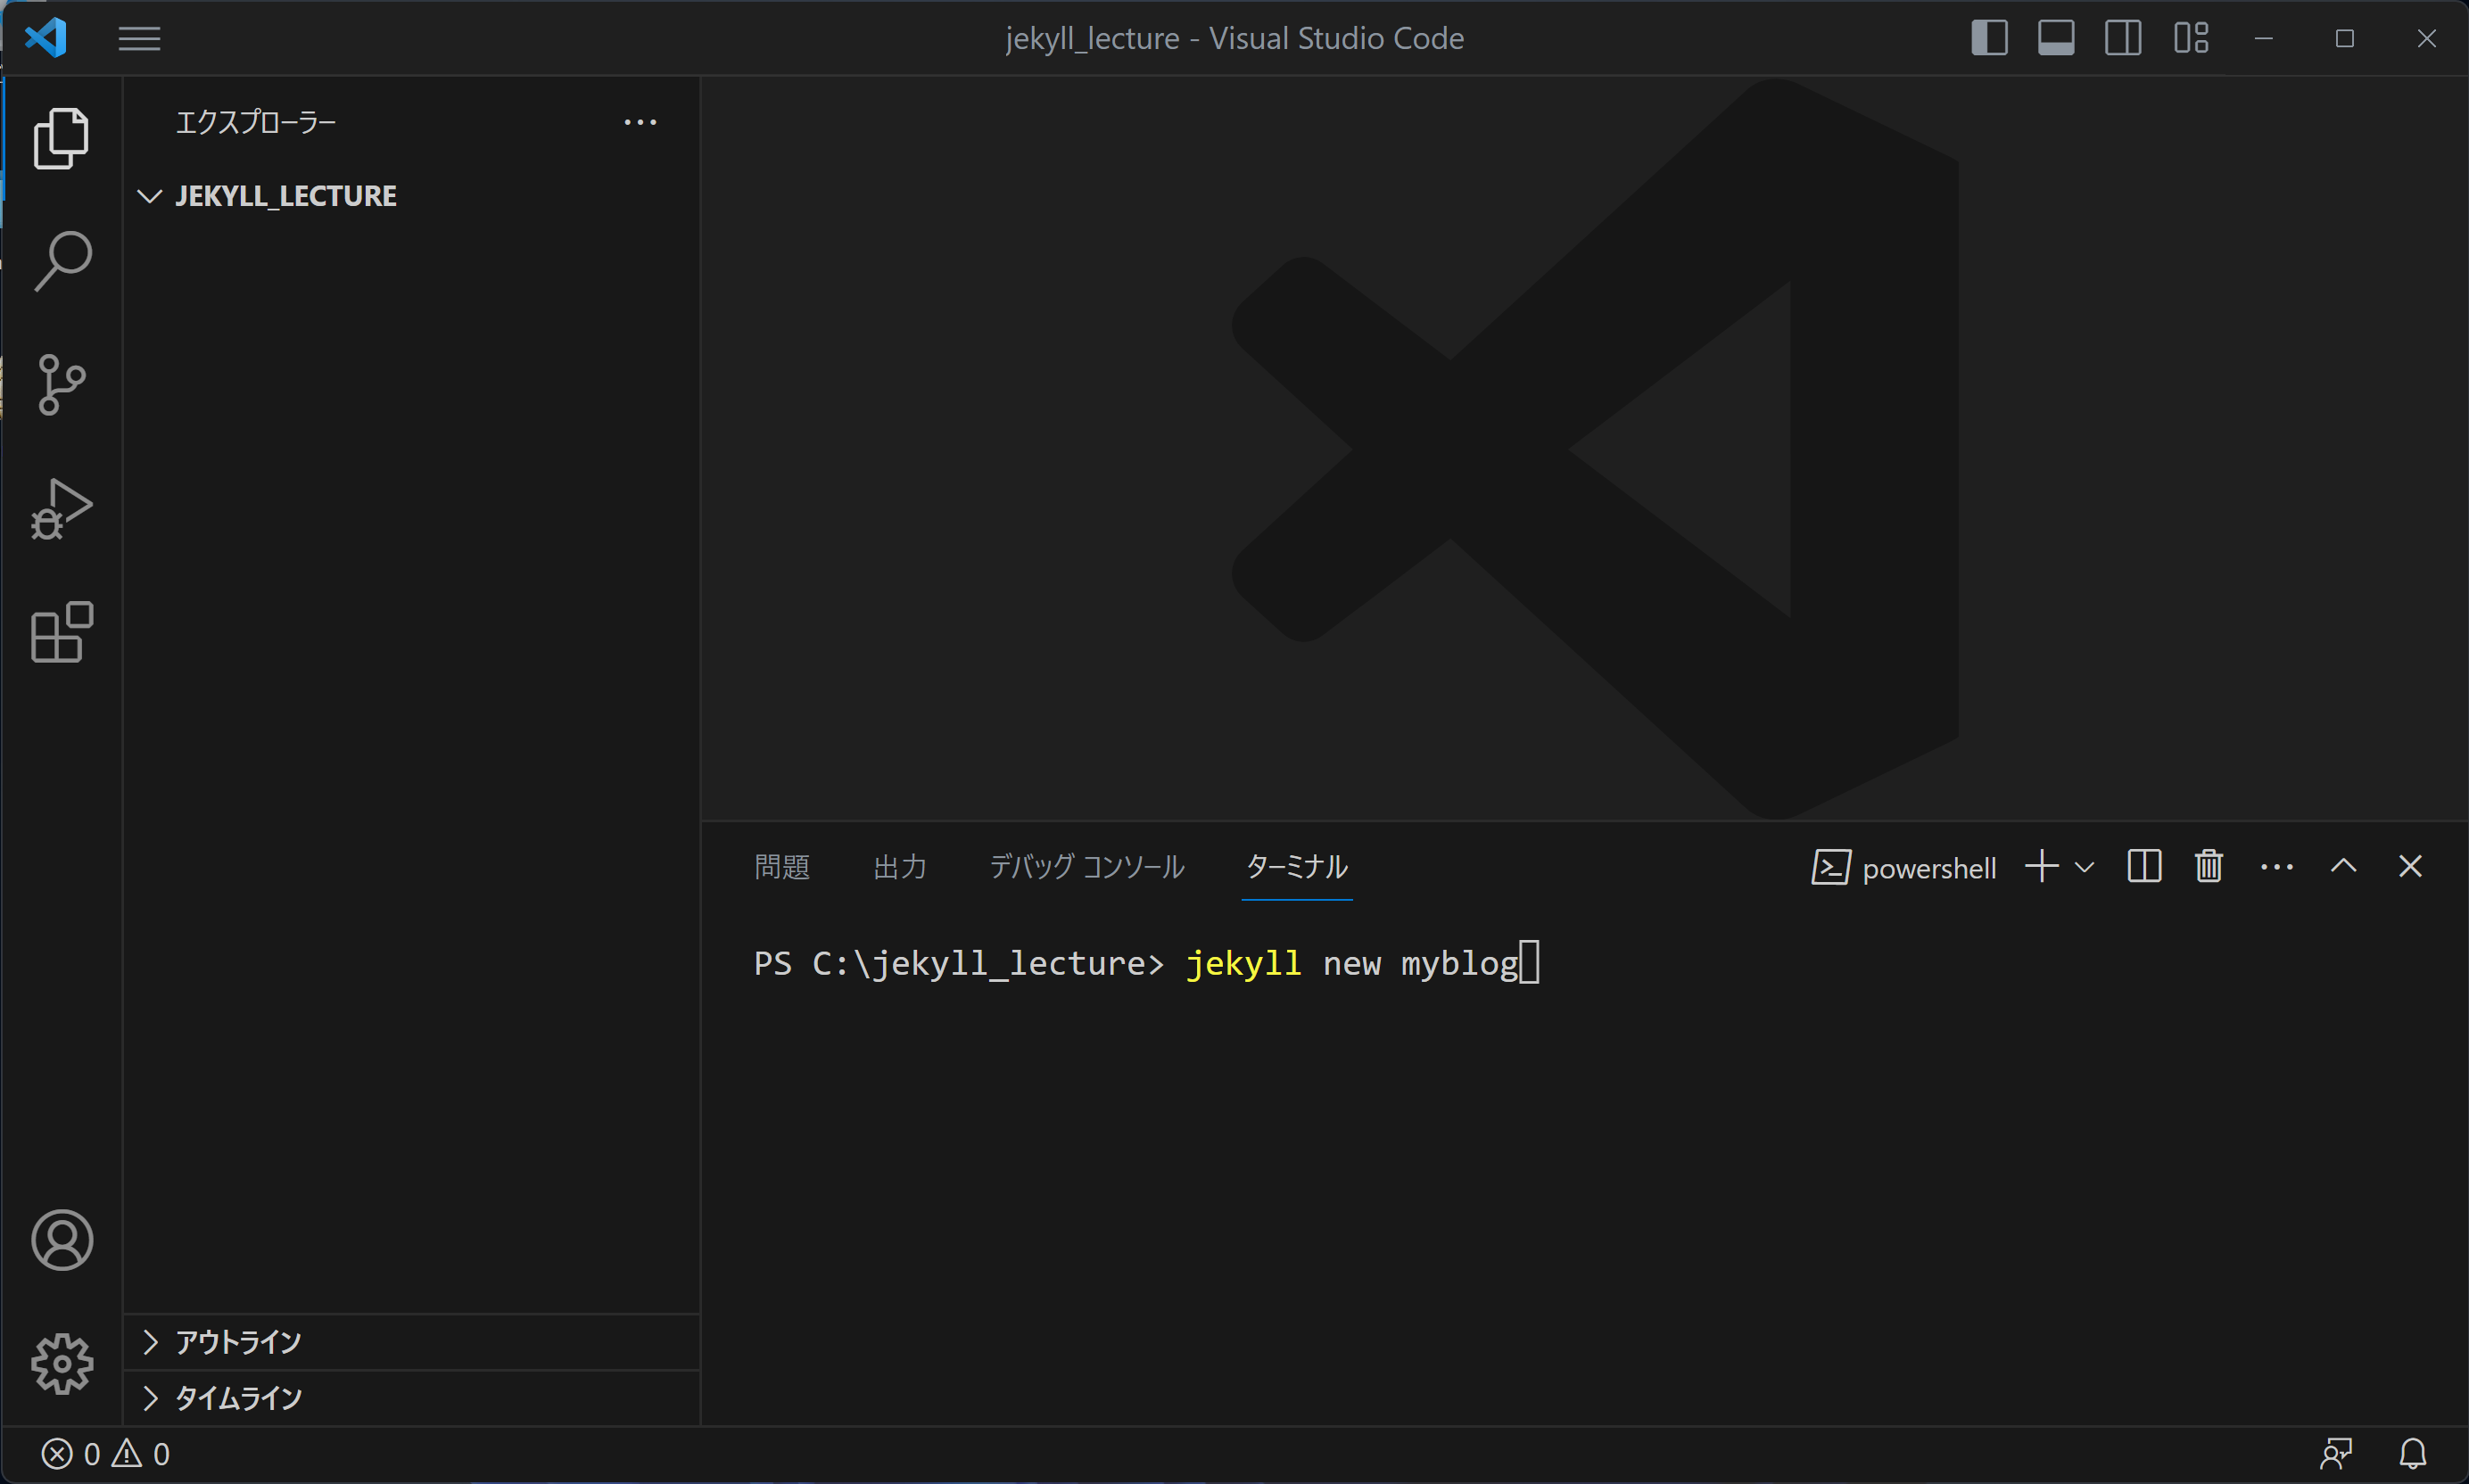Open the Accounts menu icon

[62, 1240]
